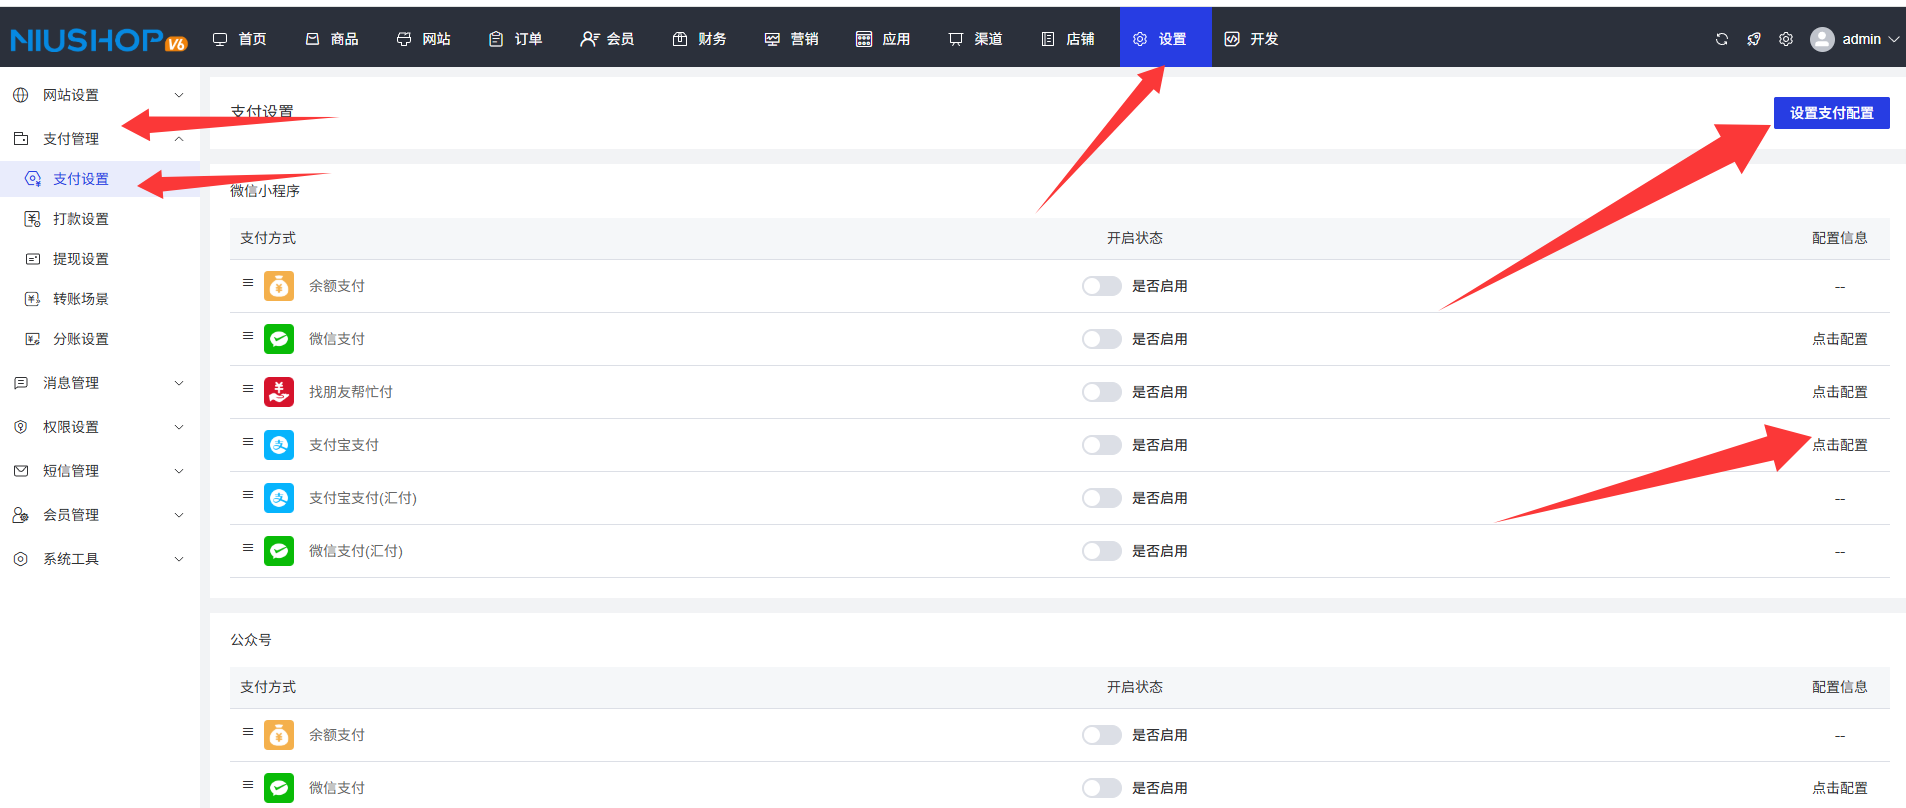The height and width of the screenshot is (808, 1906).
Task: Click the 转账场景 sidebar icon
Action: 33,299
